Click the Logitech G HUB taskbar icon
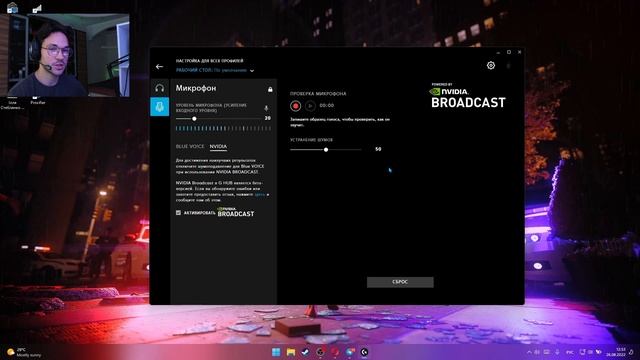This screenshot has height=360, width=640. click(364, 352)
